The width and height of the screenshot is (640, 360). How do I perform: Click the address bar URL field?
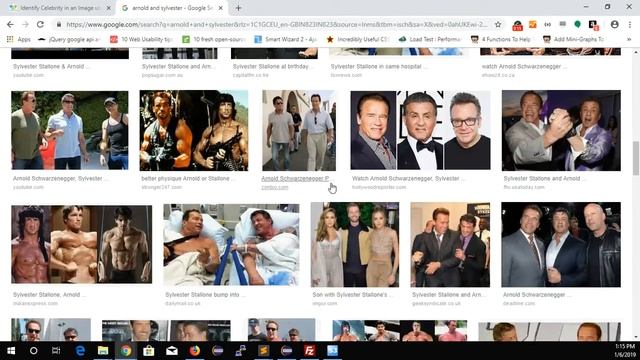pos(277,24)
